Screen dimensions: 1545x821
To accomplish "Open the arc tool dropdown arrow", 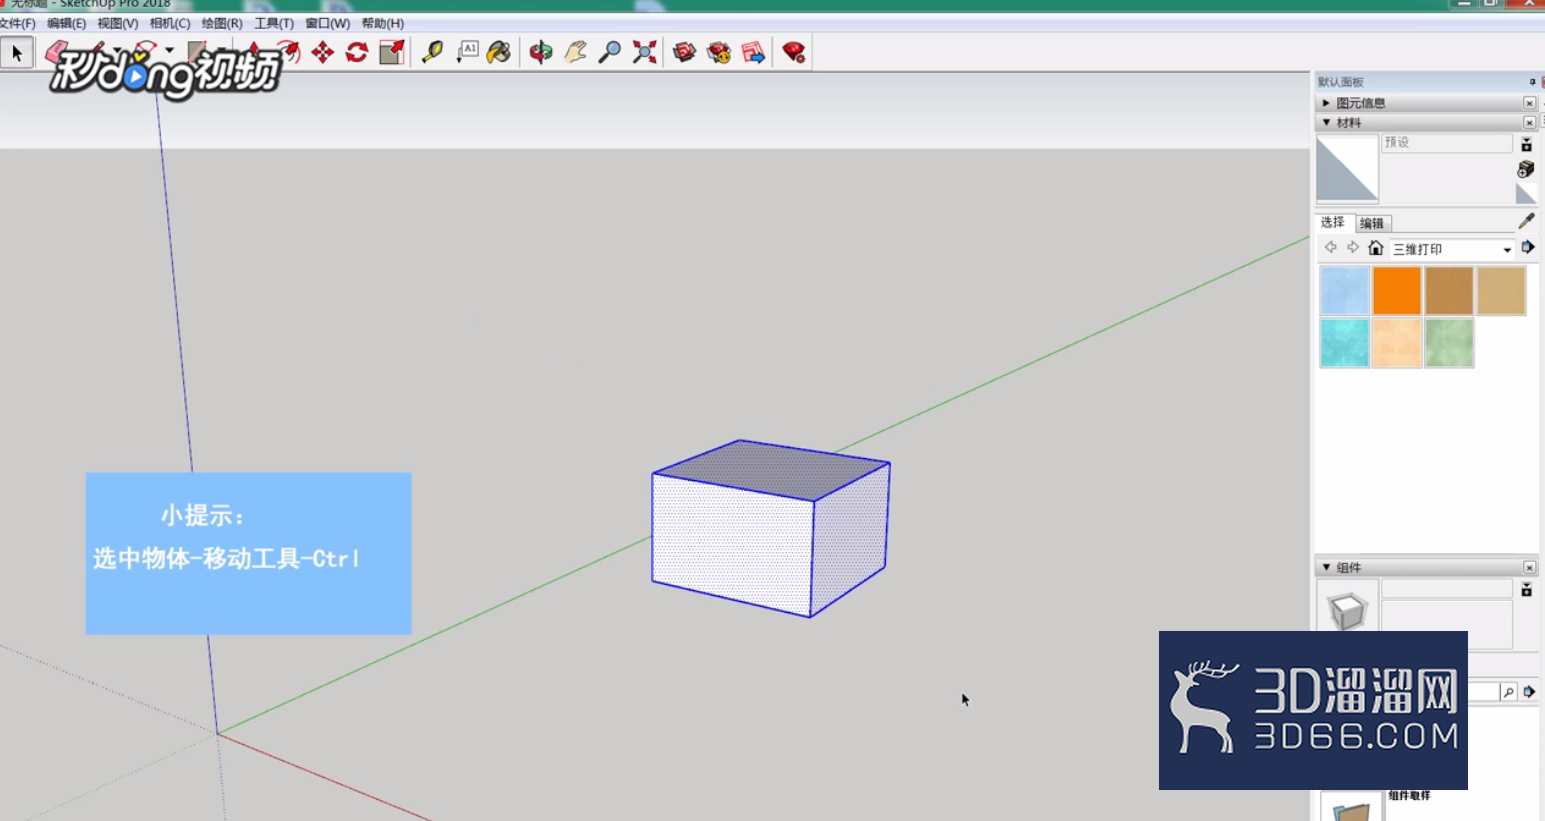I will (x=170, y=49).
